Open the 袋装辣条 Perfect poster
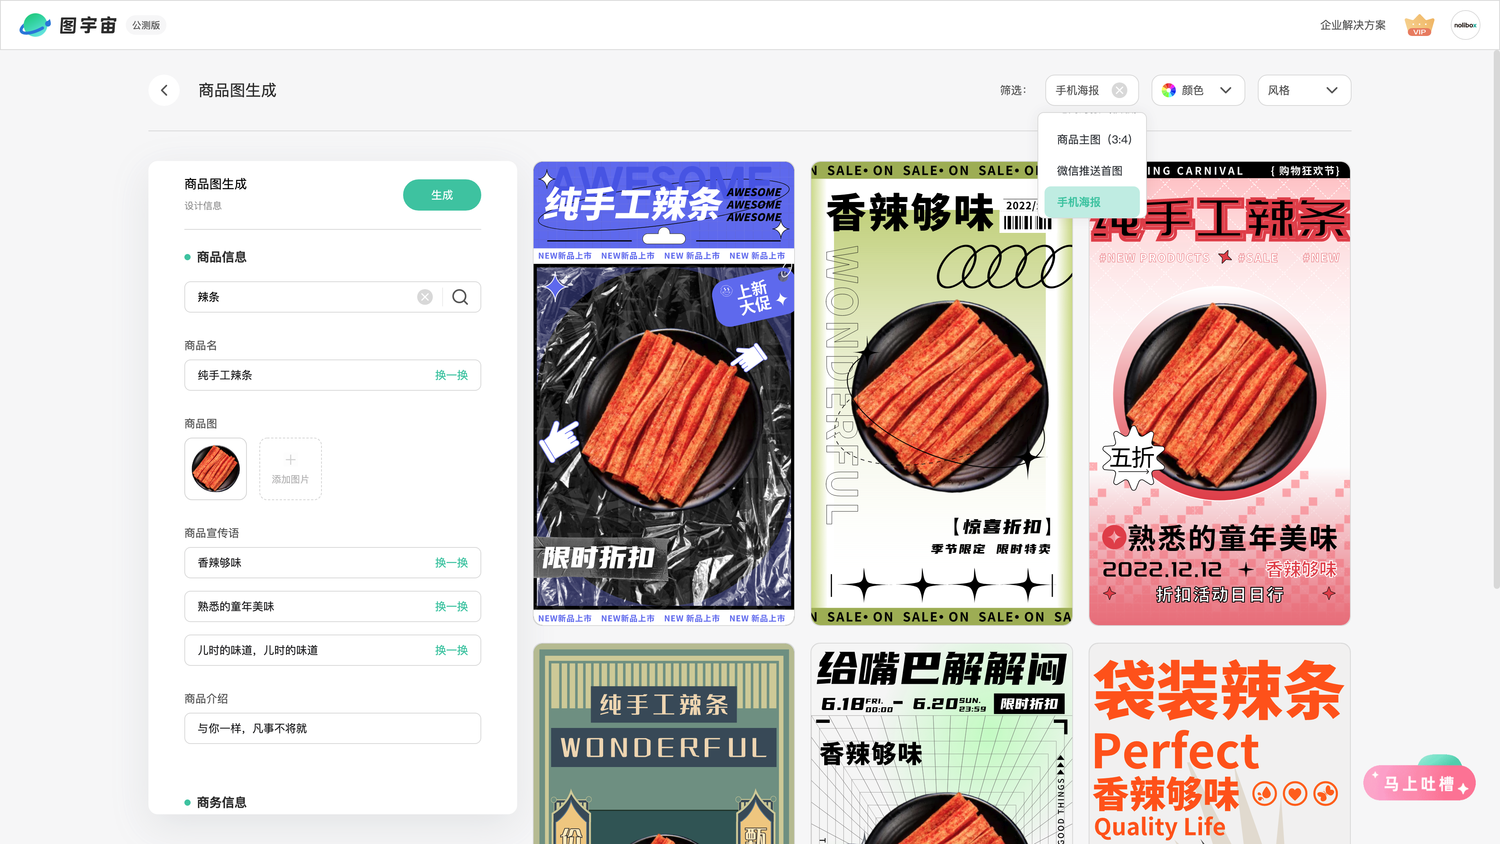The image size is (1500, 844). coord(1220,744)
